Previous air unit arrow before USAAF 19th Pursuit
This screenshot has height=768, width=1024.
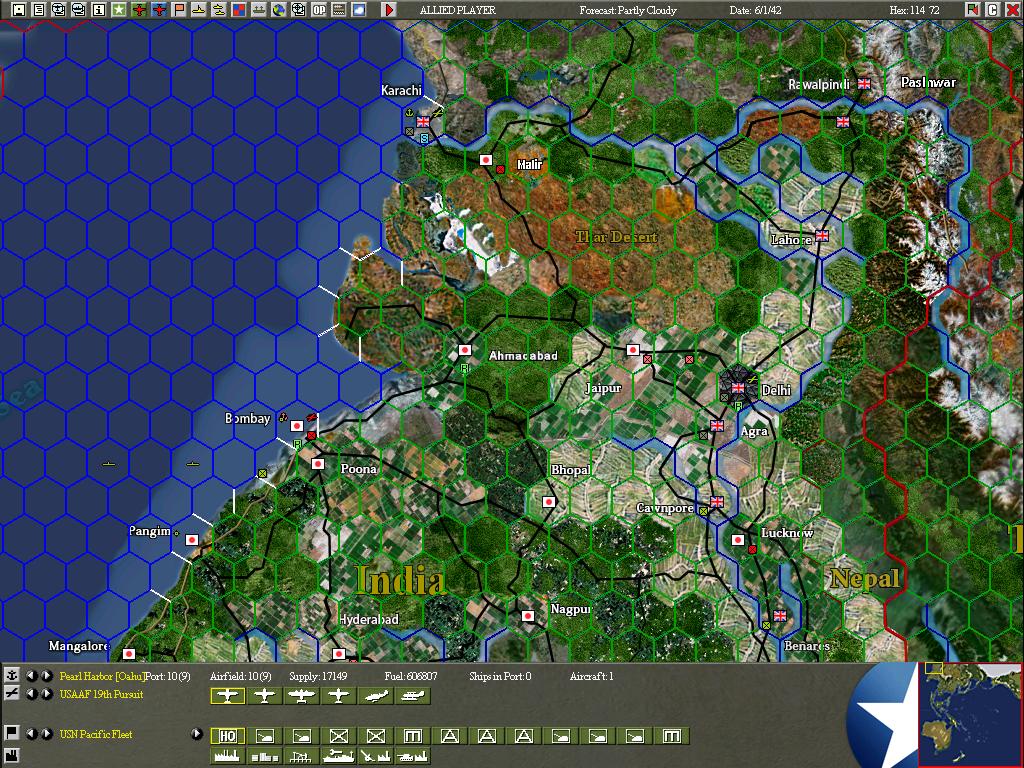pyautogui.click(x=31, y=694)
